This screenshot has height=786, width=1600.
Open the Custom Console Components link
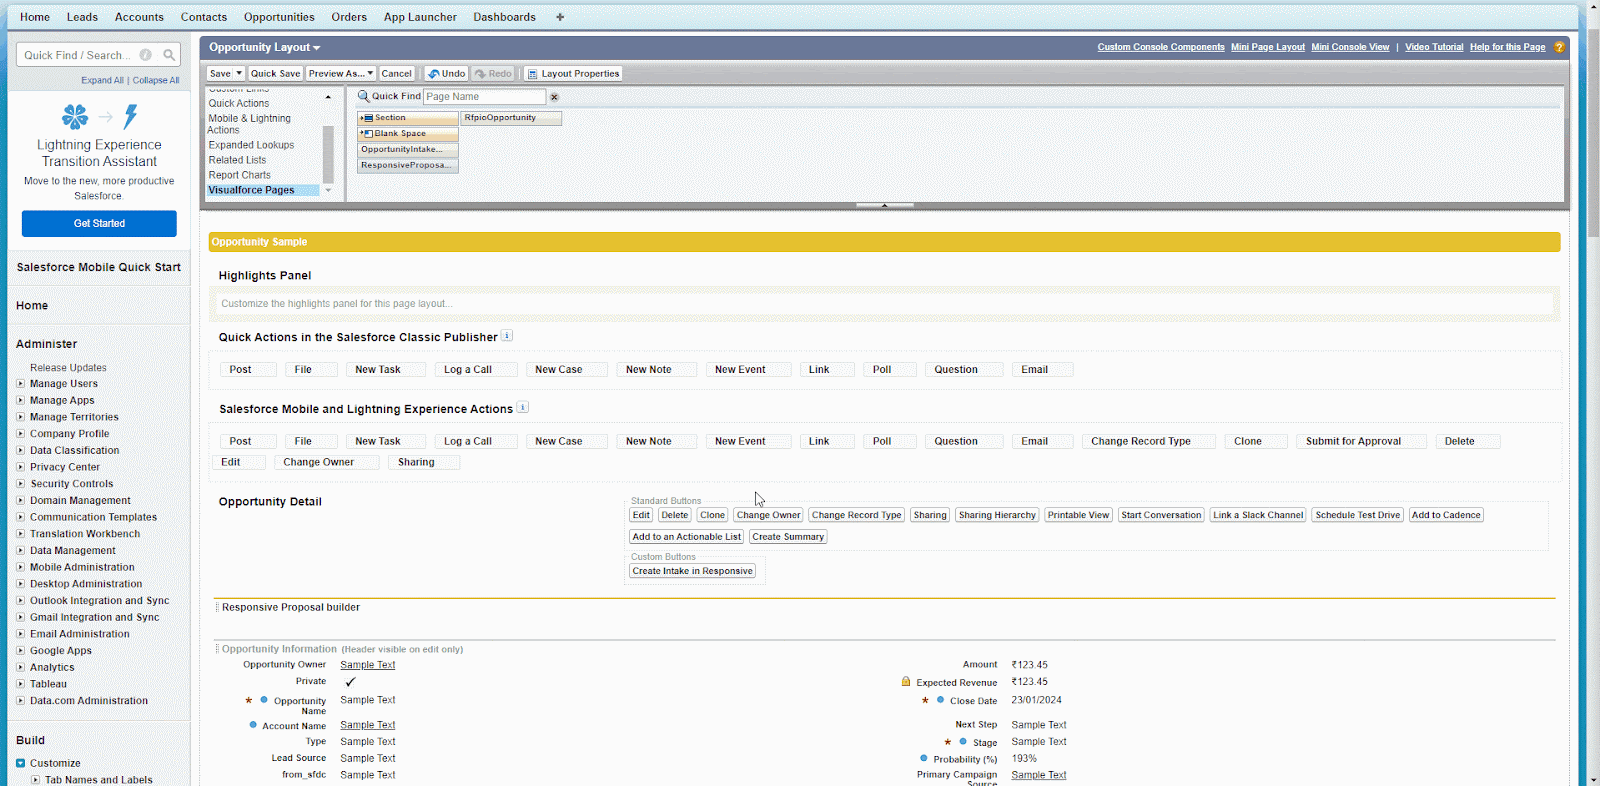(1161, 47)
